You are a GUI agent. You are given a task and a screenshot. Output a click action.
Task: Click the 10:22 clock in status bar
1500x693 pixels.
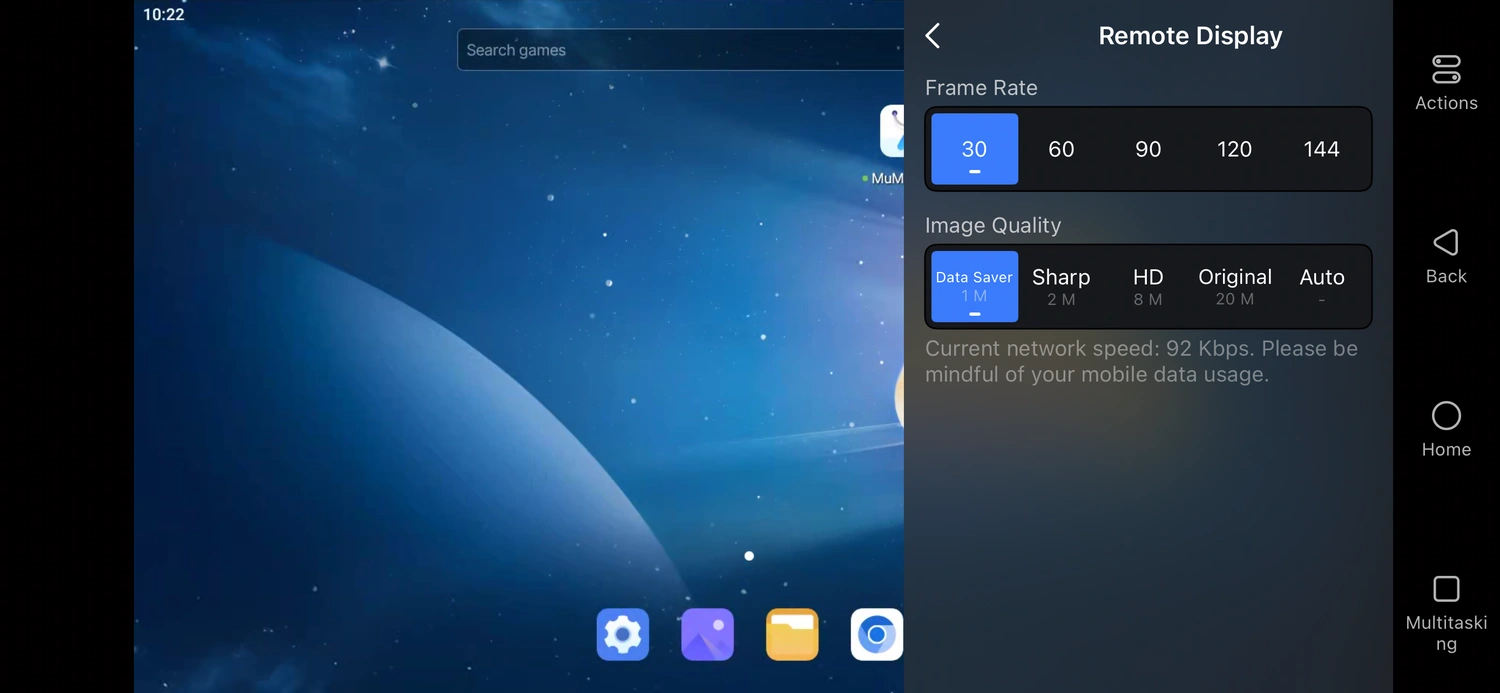click(164, 14)
